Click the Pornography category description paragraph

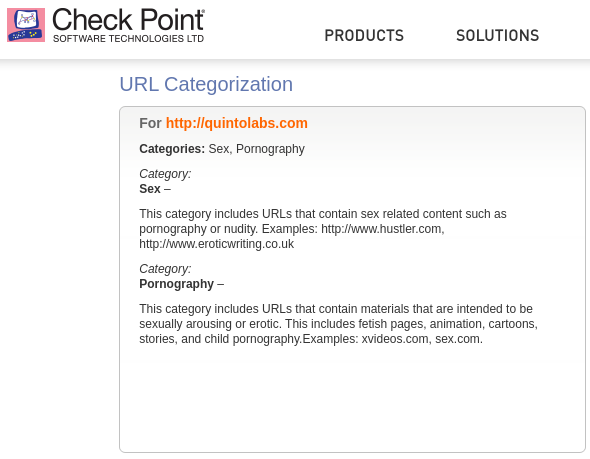point(338,324)
